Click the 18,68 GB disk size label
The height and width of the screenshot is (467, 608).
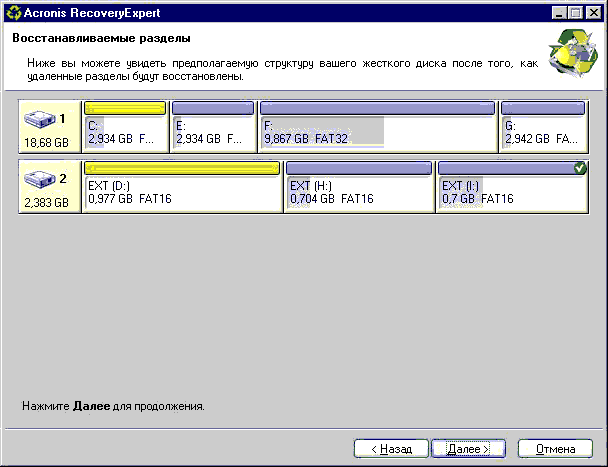coord(46,143)
